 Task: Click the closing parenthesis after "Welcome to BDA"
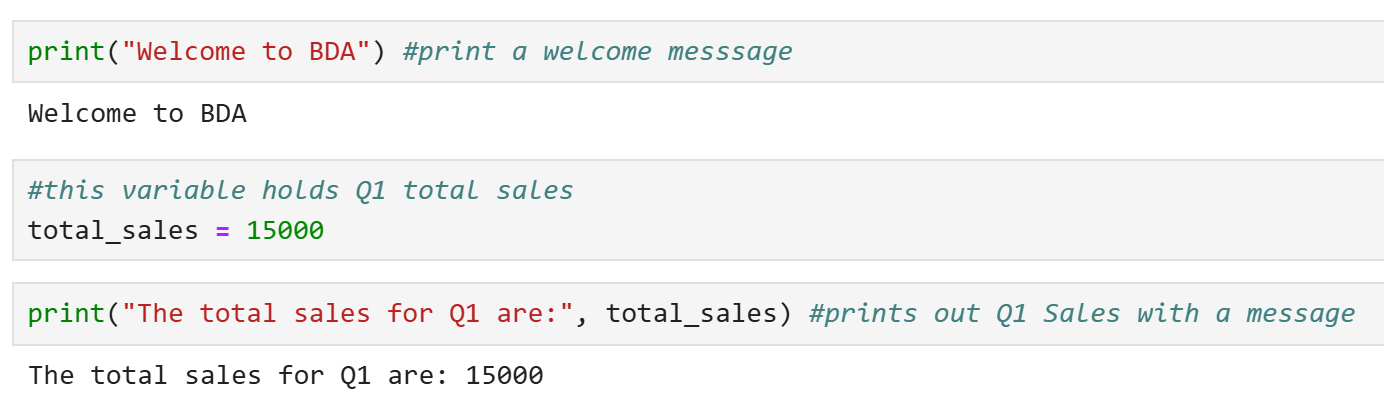379,52
